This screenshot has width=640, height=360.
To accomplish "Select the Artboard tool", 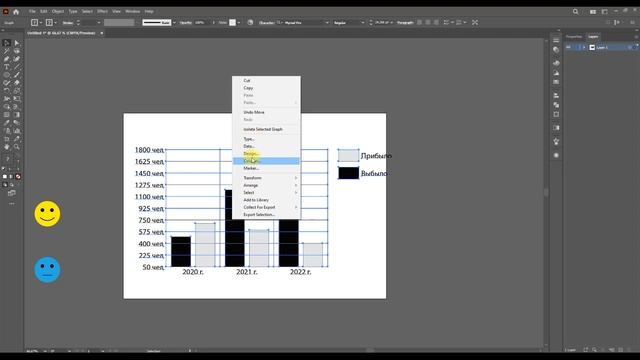I will click(x=7, y=139).
